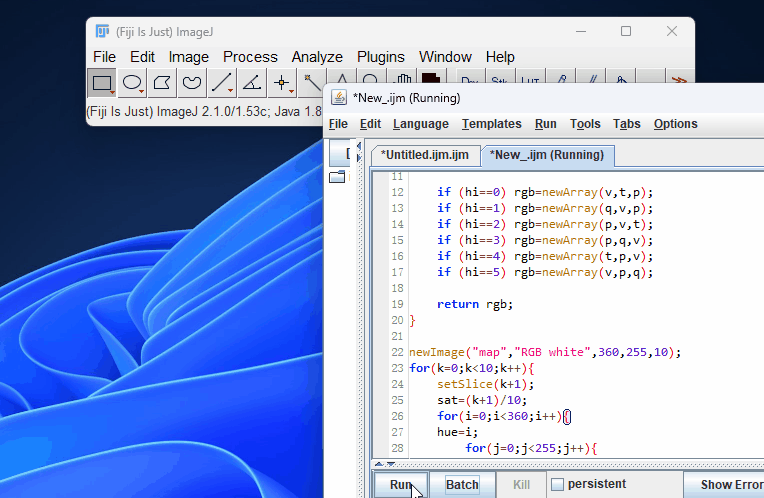
Task: Select the Polygon selection tool
Action: (x=162, y=83)
